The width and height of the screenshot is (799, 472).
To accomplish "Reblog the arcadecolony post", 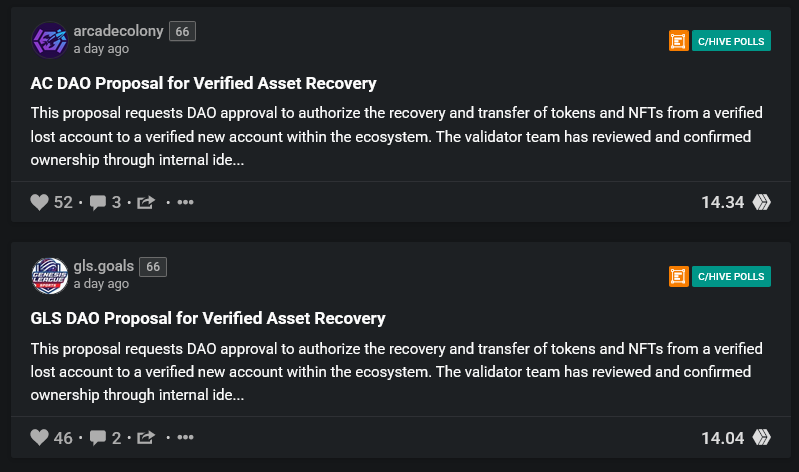I will 145,202.
